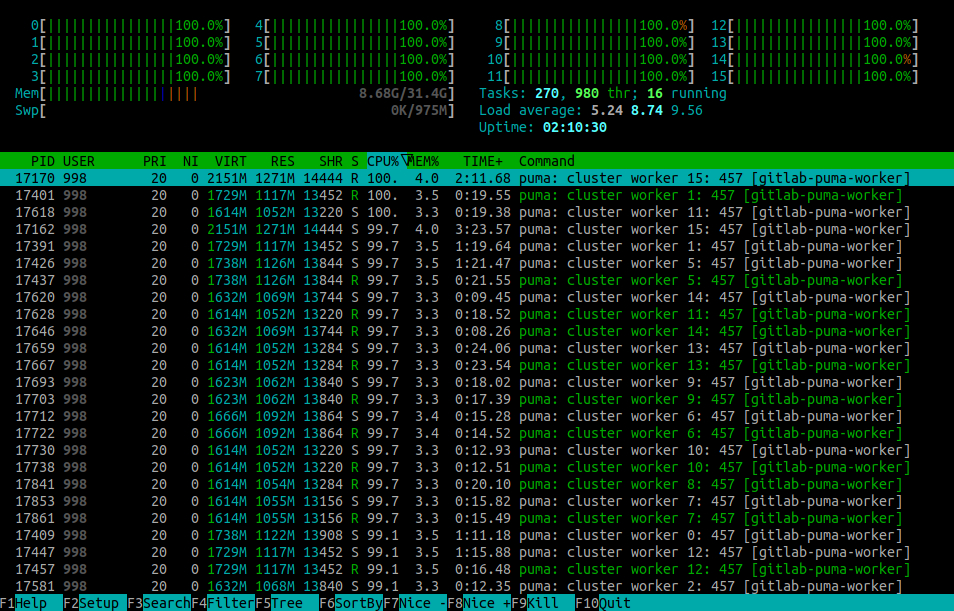Click the RES column header
954x611 pixels.
(282, 161)
